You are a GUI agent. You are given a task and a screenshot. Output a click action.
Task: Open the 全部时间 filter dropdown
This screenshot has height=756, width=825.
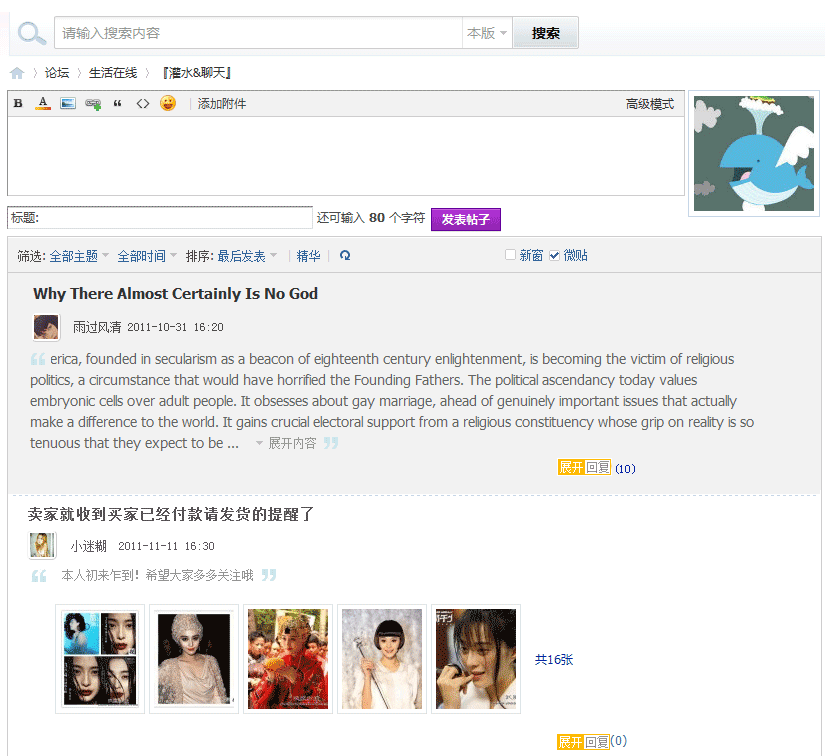click(x=147, y=256)
